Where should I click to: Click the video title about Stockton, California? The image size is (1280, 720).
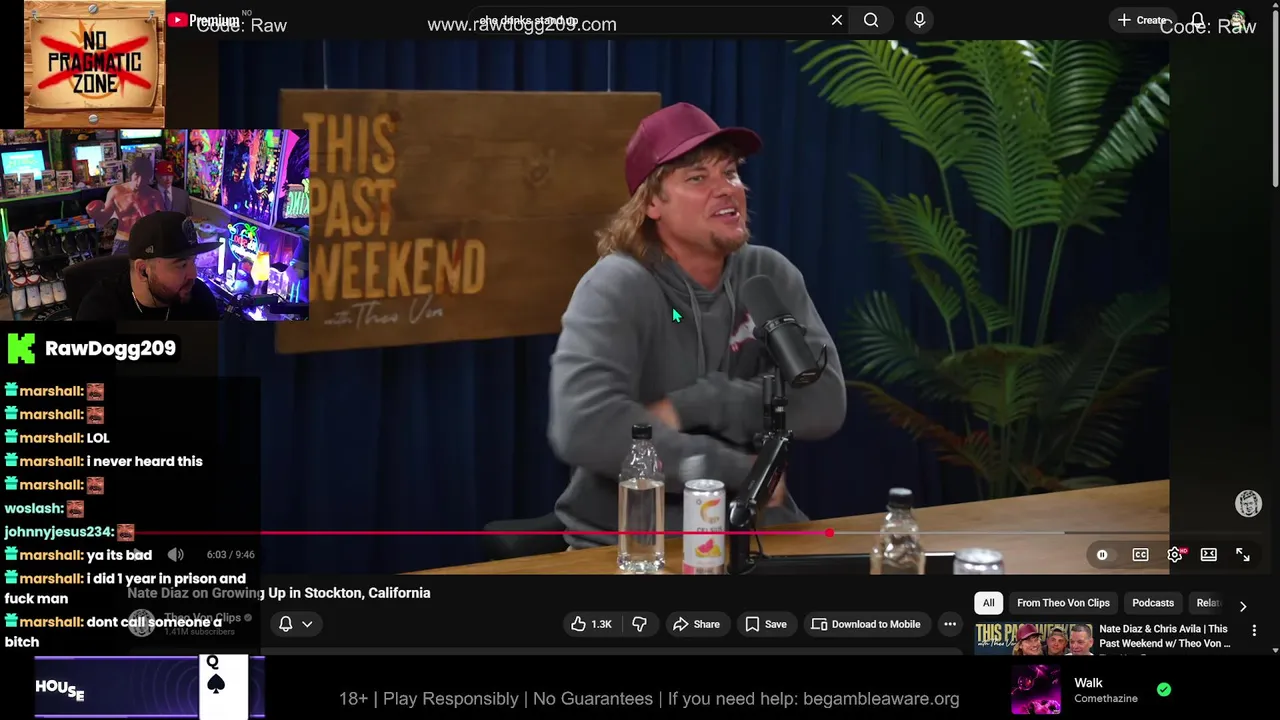[279, 593]
